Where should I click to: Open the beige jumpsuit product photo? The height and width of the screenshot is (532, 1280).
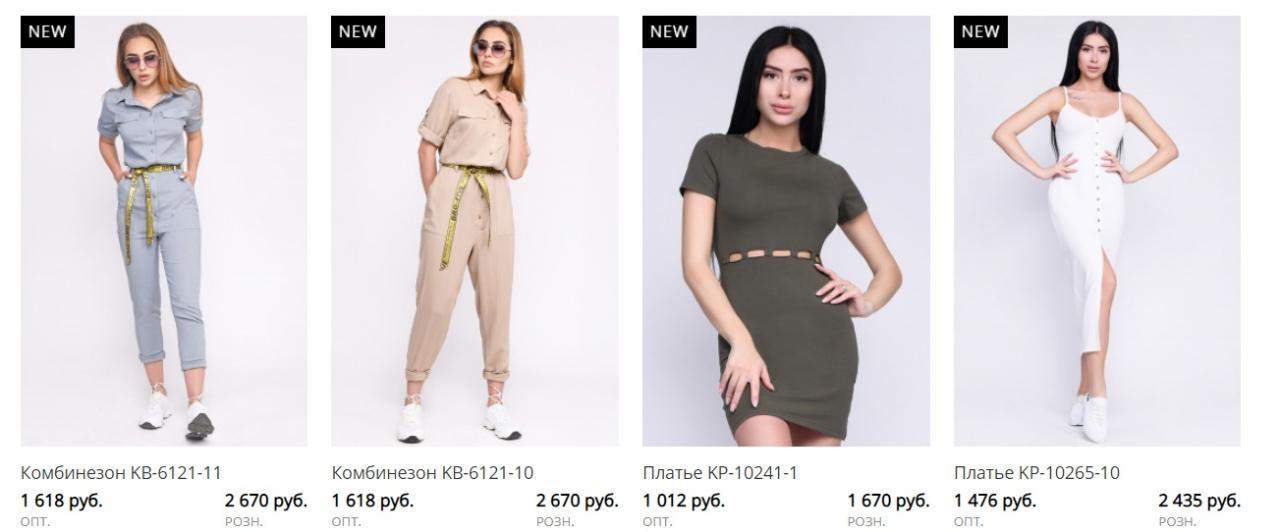(x=475, y=231)
